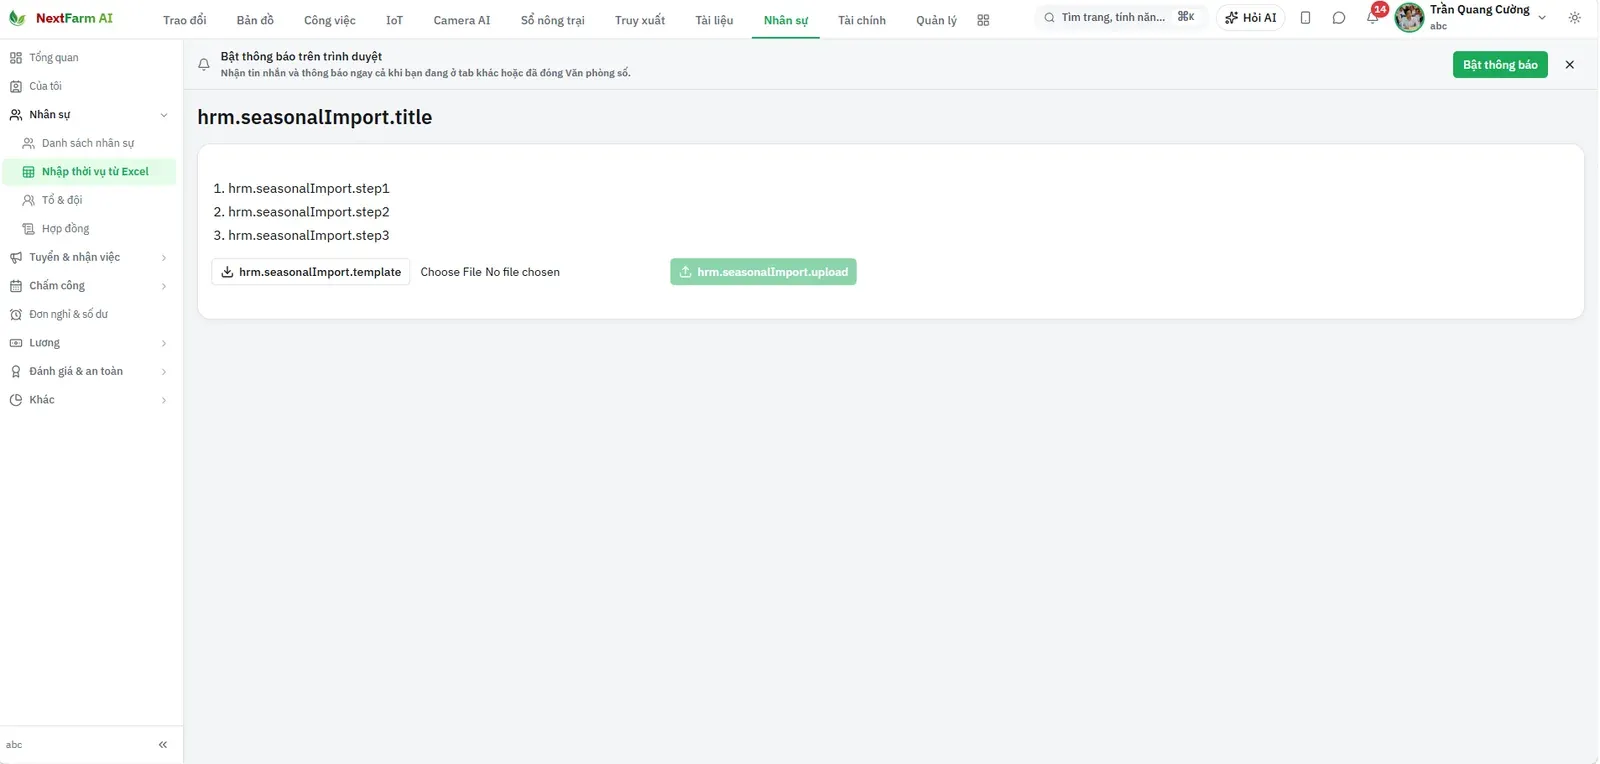This screenshot has width=1600, height=764.
Task: Open Tổng quan in the sidebar
Action: (x=89, y=58)
